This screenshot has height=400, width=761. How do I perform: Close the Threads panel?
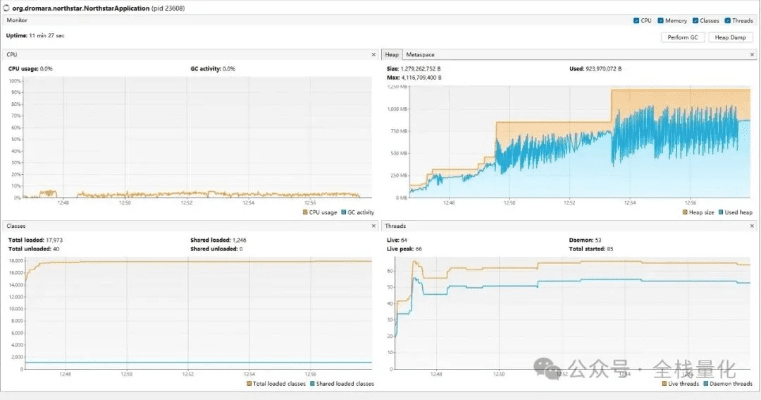click(752, 227)
